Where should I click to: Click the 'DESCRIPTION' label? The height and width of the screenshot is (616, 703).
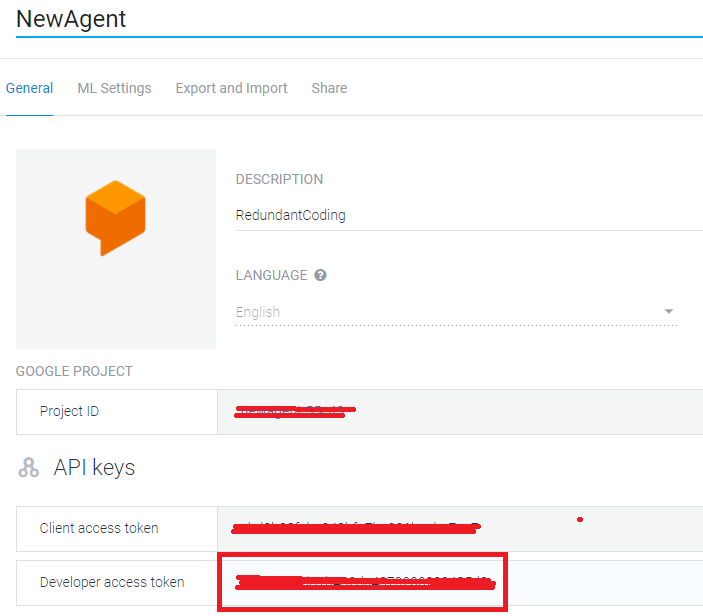(x=279, y=179)
